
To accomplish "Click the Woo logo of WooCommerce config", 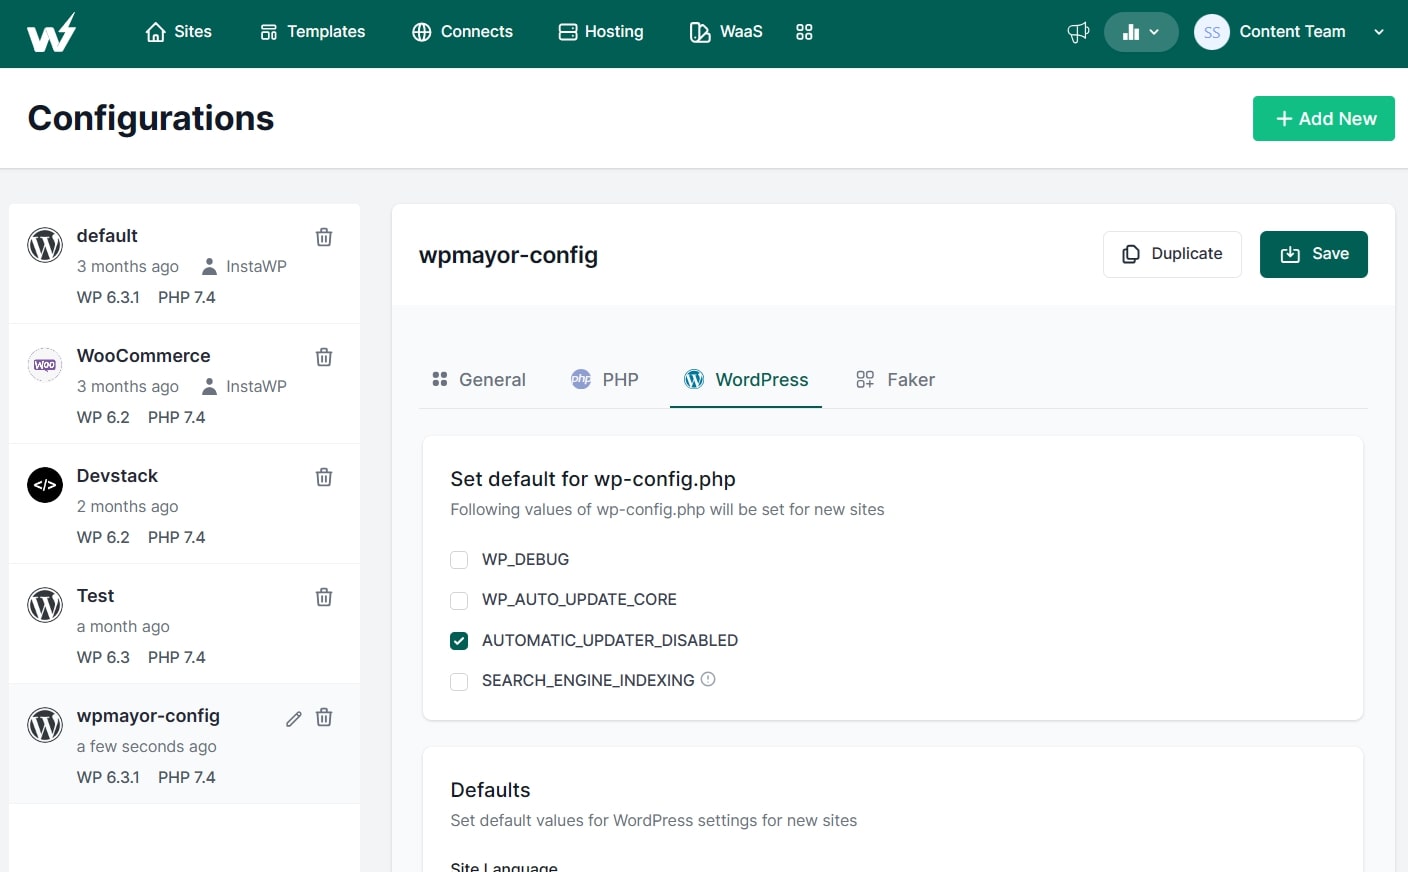I will click(x=45, y=365).
